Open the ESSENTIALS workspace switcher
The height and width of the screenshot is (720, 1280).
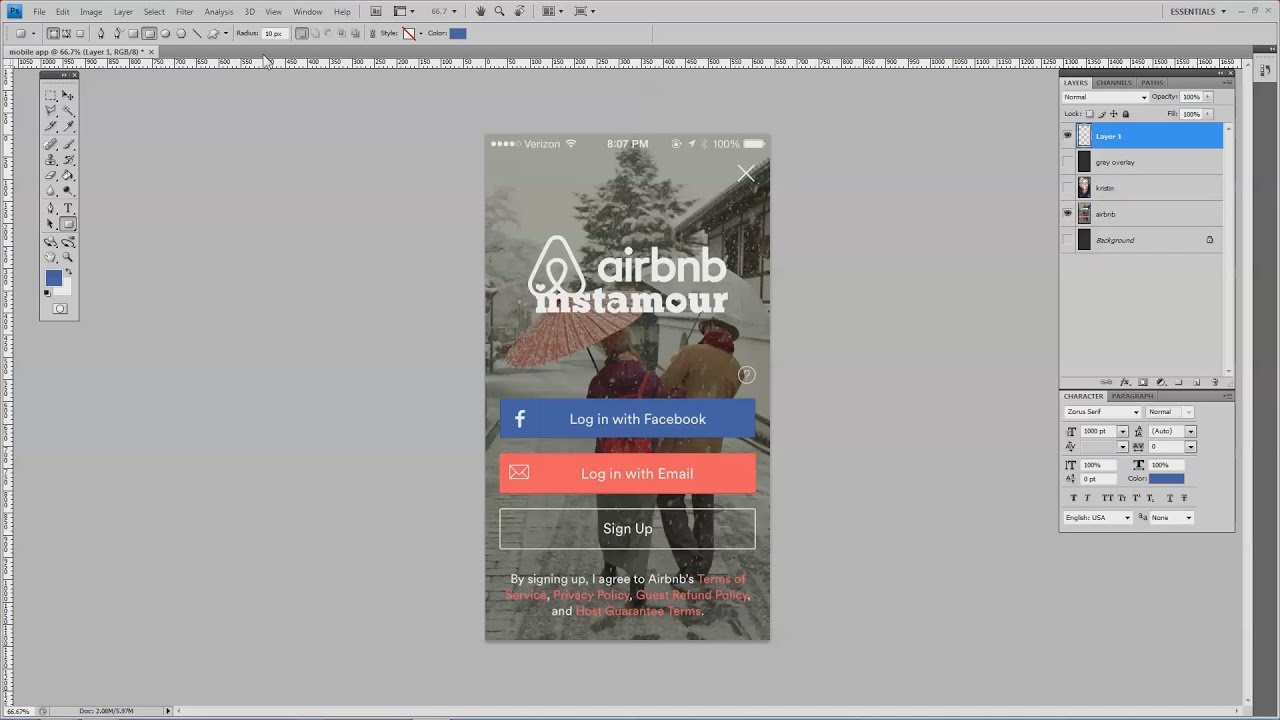coord(1197,11)
